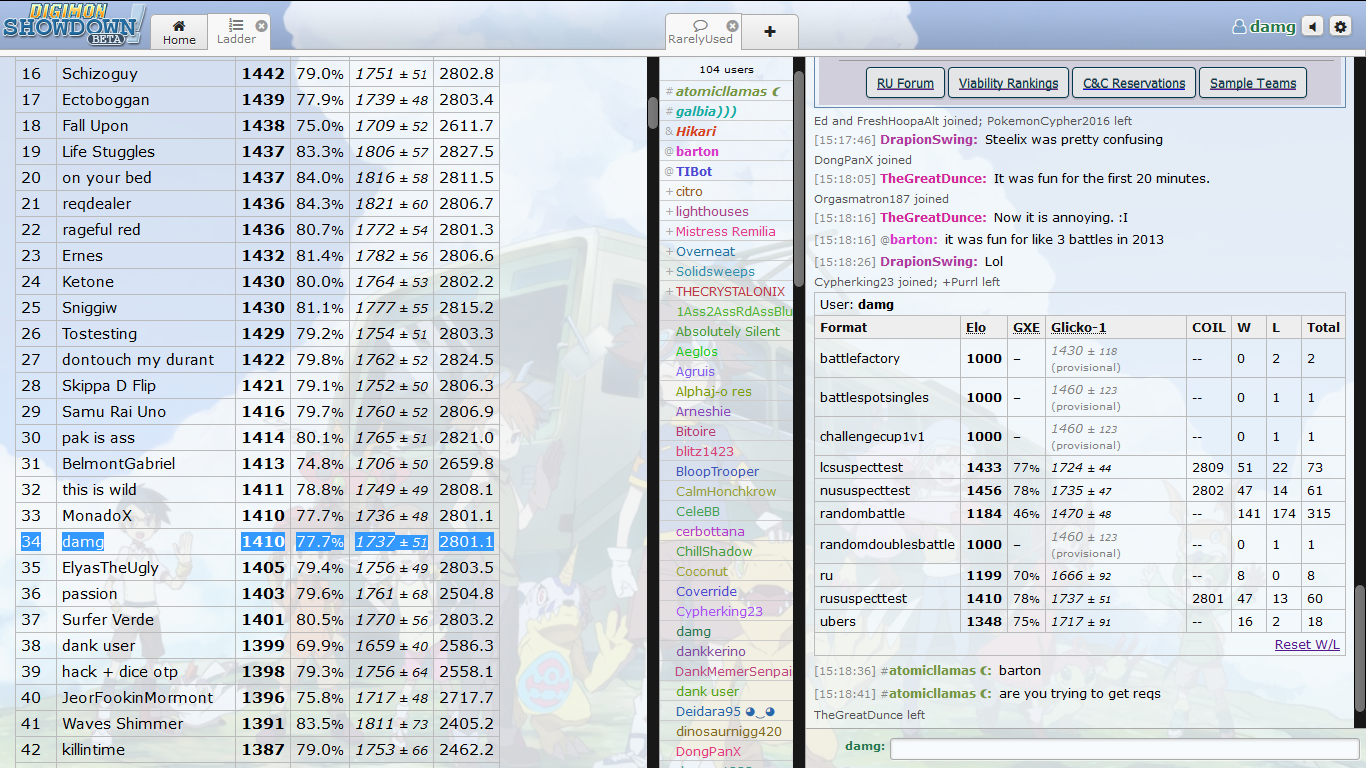Select ElyasTheUgly ladder row

pyautogui.click(x=257, y=568)
